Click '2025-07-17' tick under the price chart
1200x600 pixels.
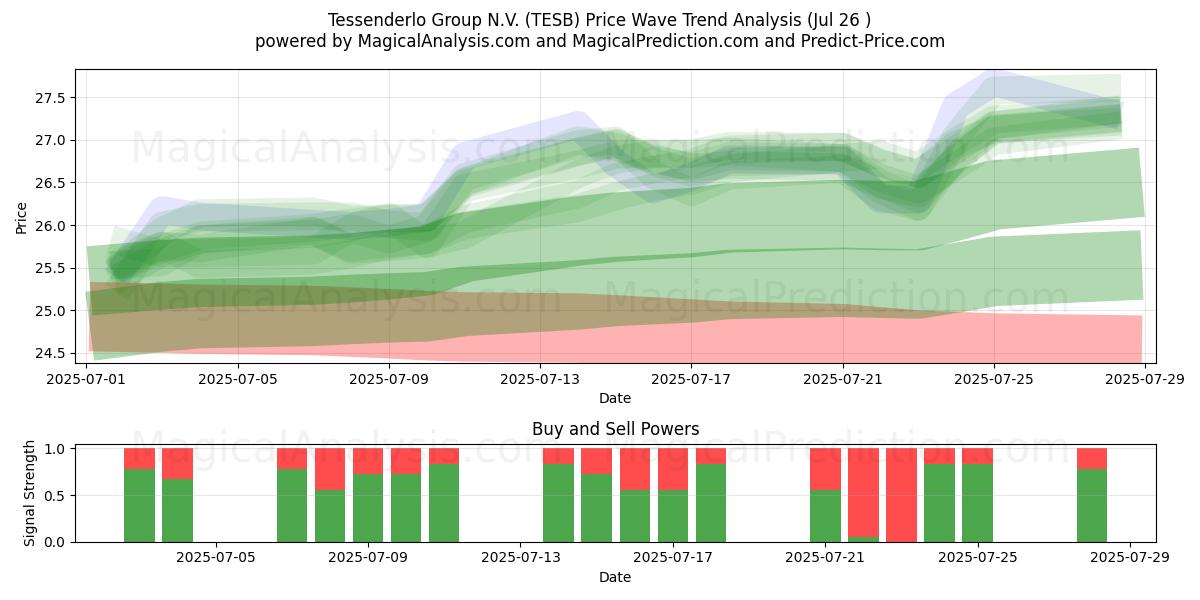pyautogui.click(x=691, y=379)
